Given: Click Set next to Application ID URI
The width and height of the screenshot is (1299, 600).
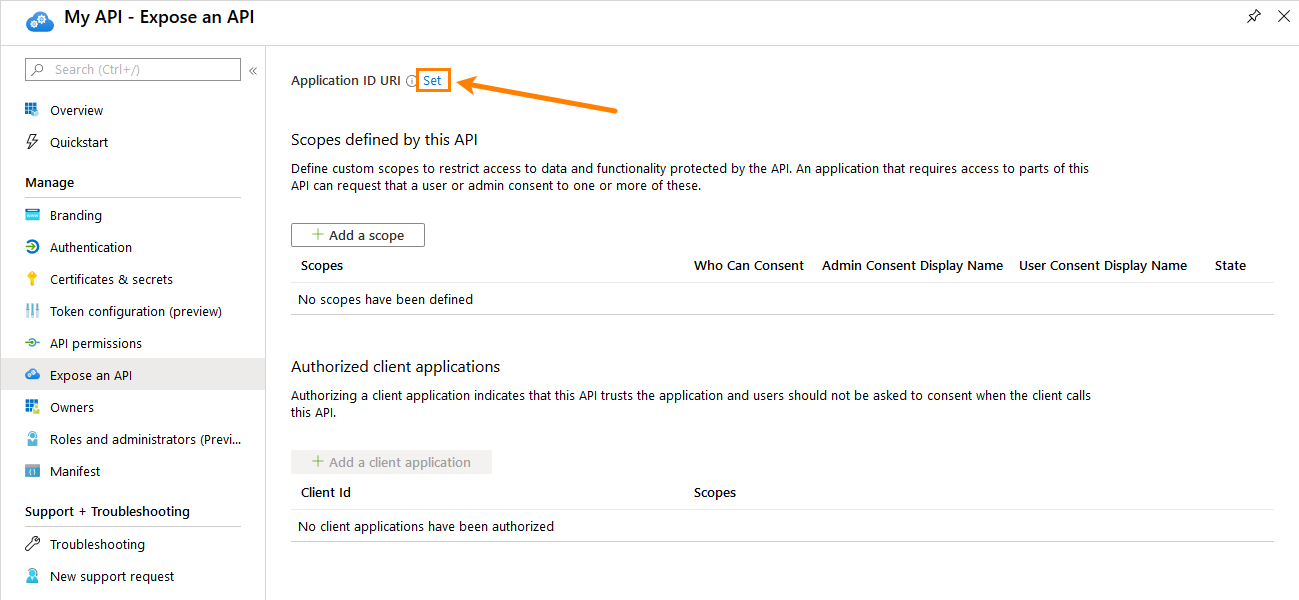Looking at the screenshot, I should coord(432,80).
